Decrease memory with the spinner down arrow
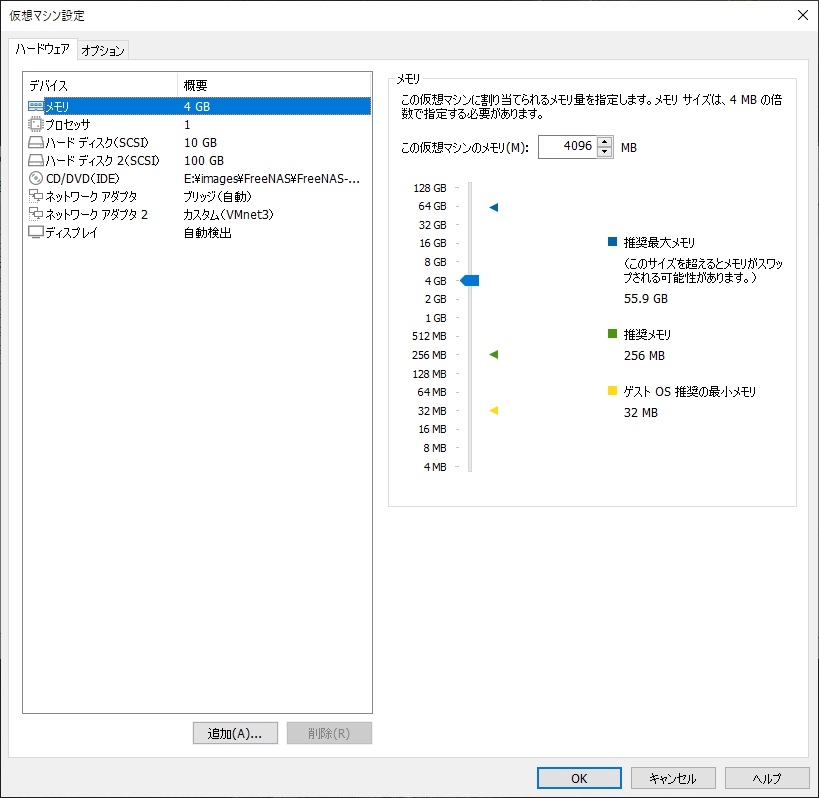This screenshot has height=798, width=819. (x=604, y=152)
